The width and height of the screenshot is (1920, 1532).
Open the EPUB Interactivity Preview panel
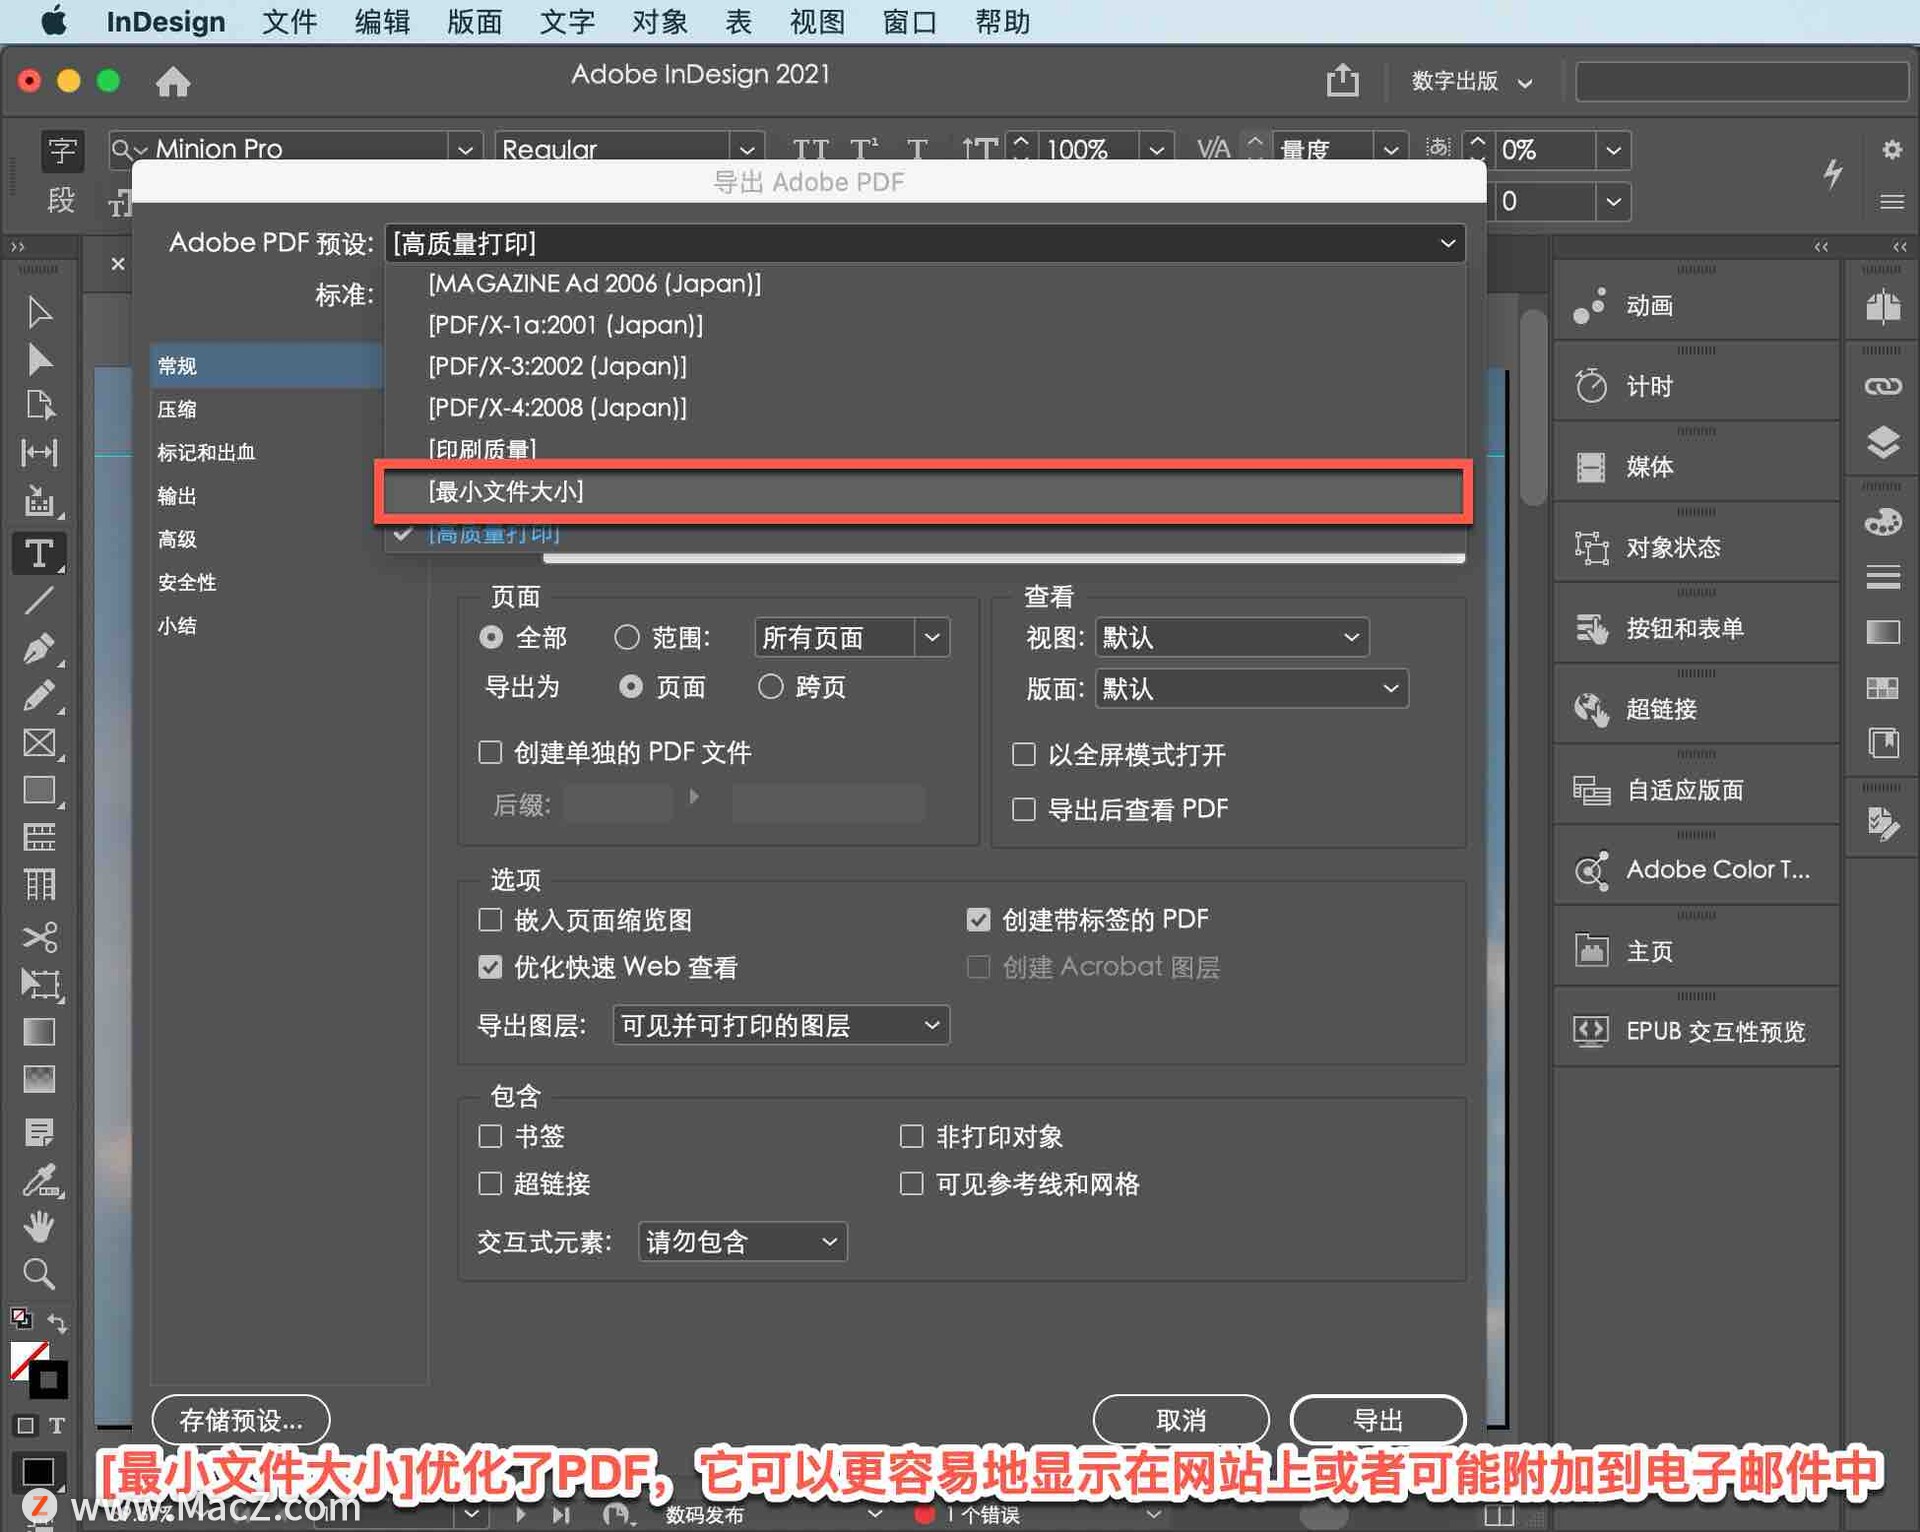pyautogui.click(x=1696, y=1031)
